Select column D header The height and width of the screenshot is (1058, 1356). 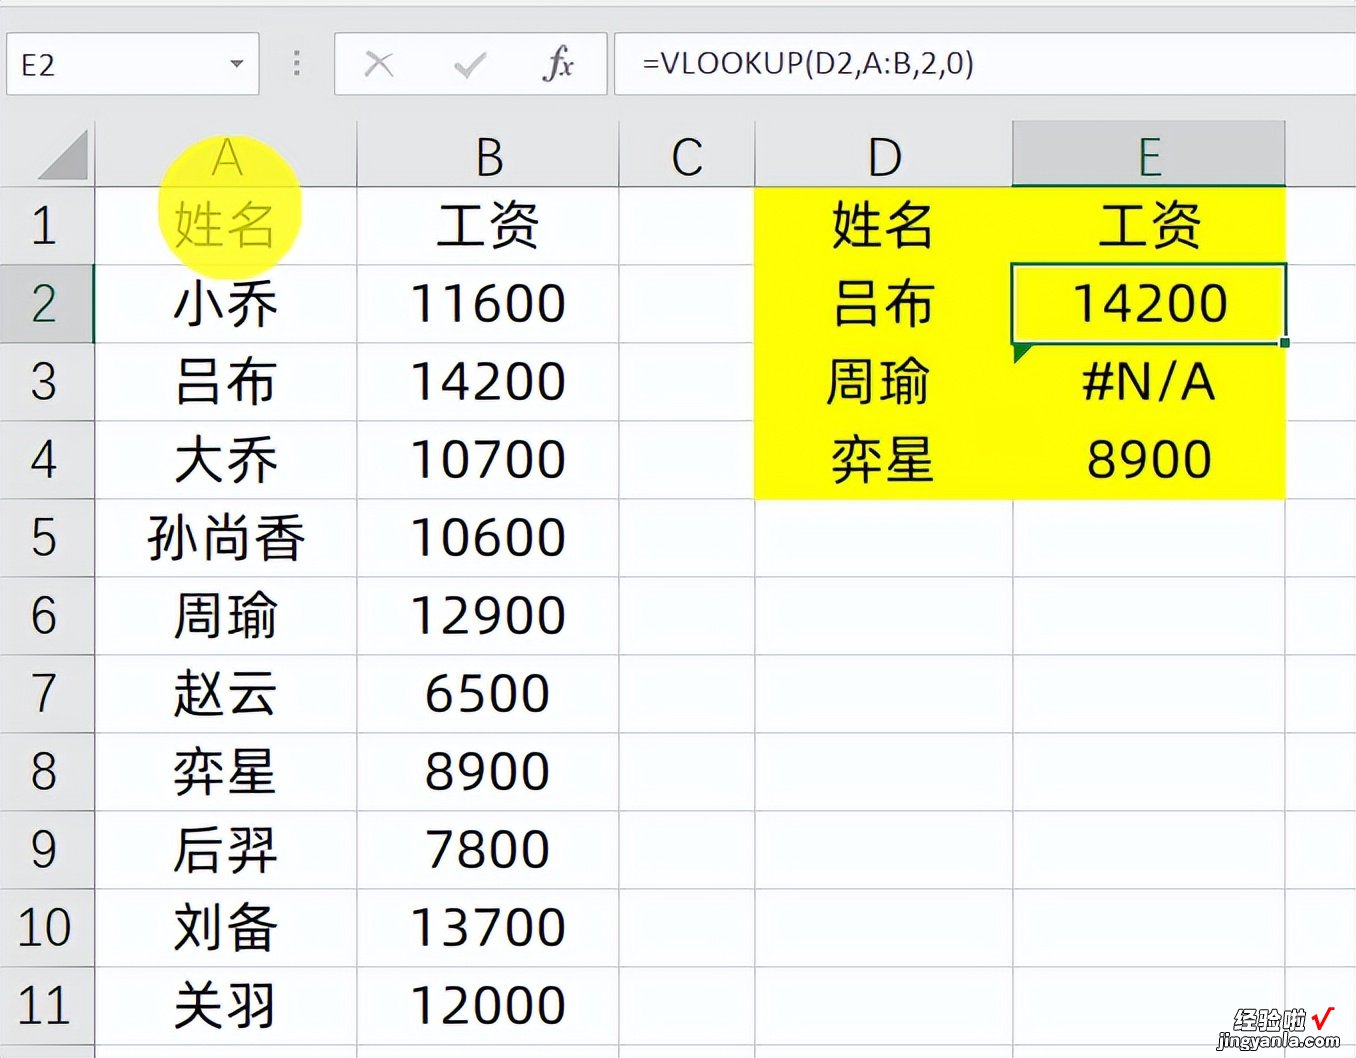(x=884, y=155)
